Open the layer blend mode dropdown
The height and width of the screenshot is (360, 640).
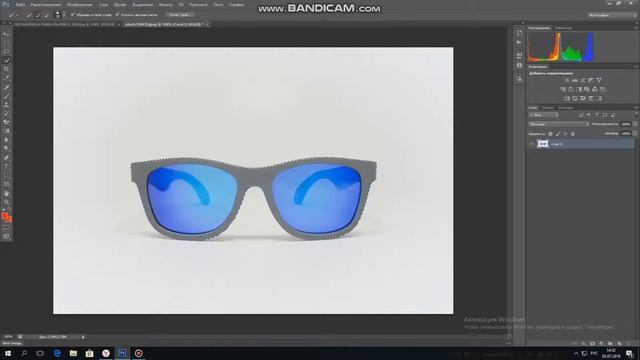tap(559, 124)
